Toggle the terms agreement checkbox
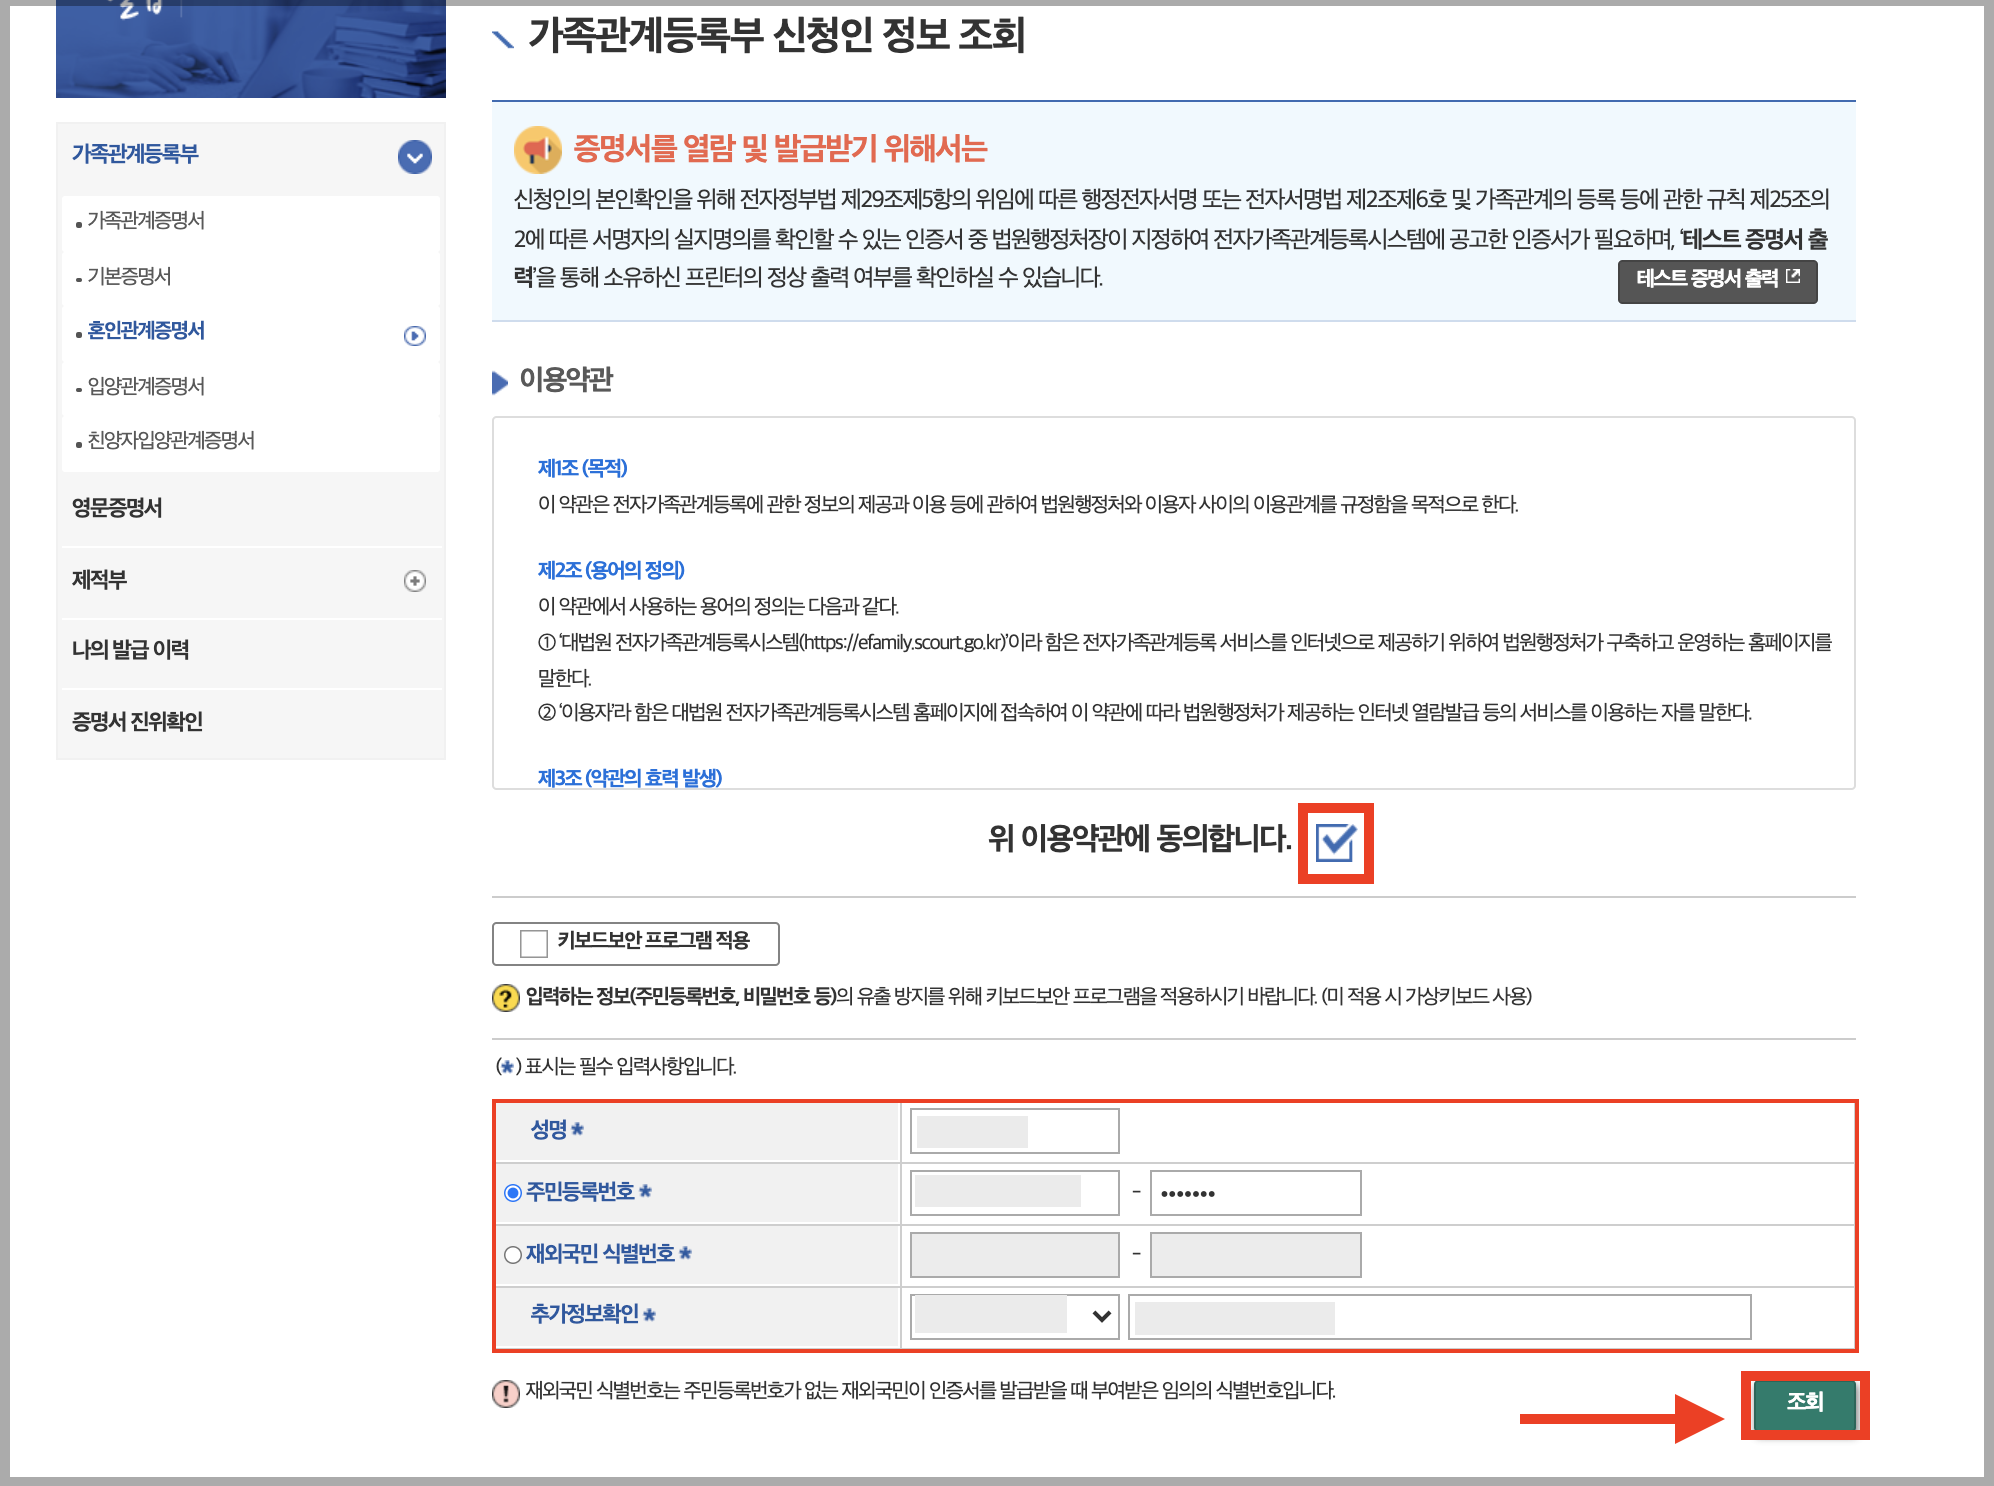1994x1486 pixels. pos(1335,842)
